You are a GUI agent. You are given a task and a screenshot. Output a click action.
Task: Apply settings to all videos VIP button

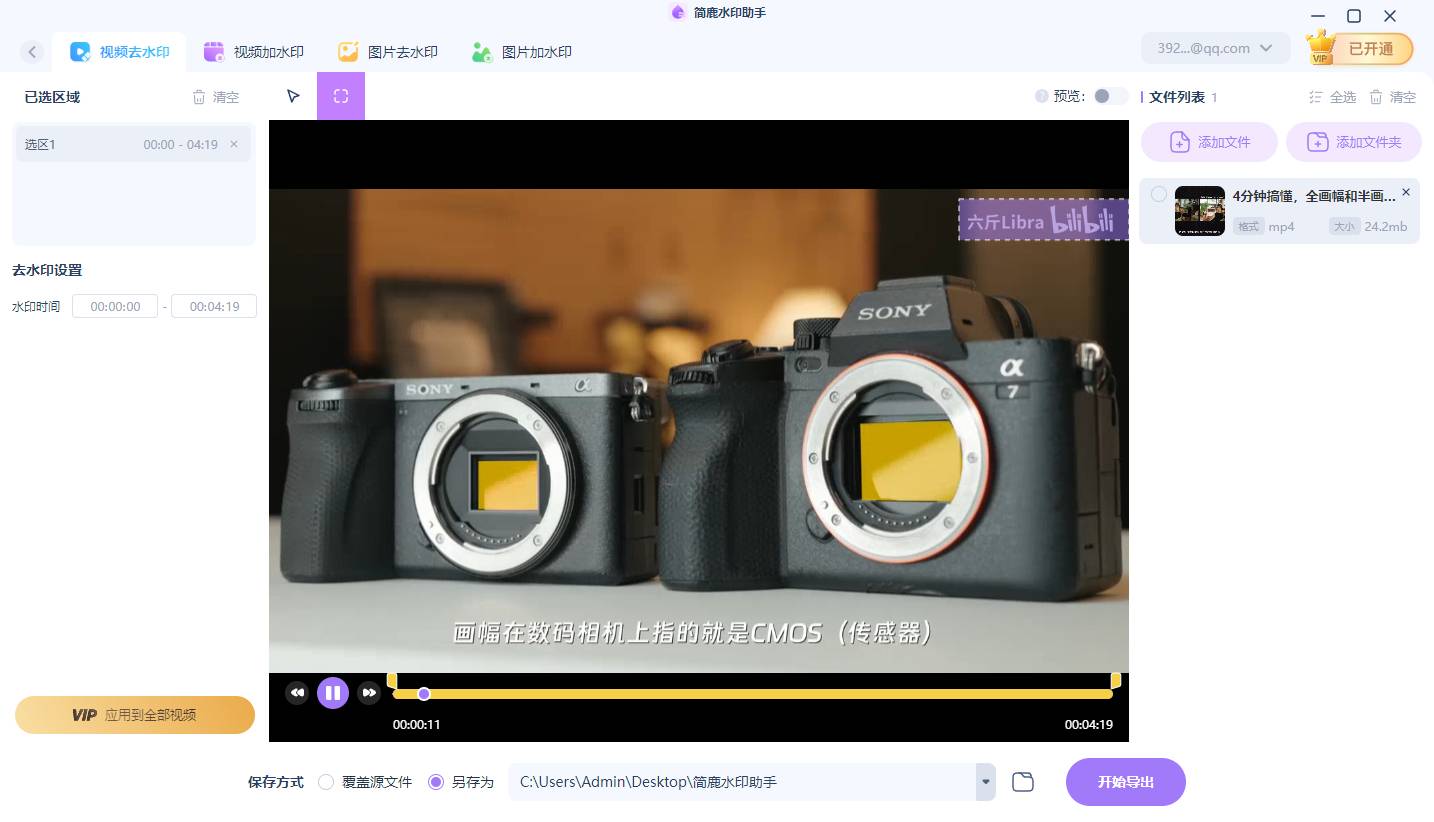[x=135, y=715]
